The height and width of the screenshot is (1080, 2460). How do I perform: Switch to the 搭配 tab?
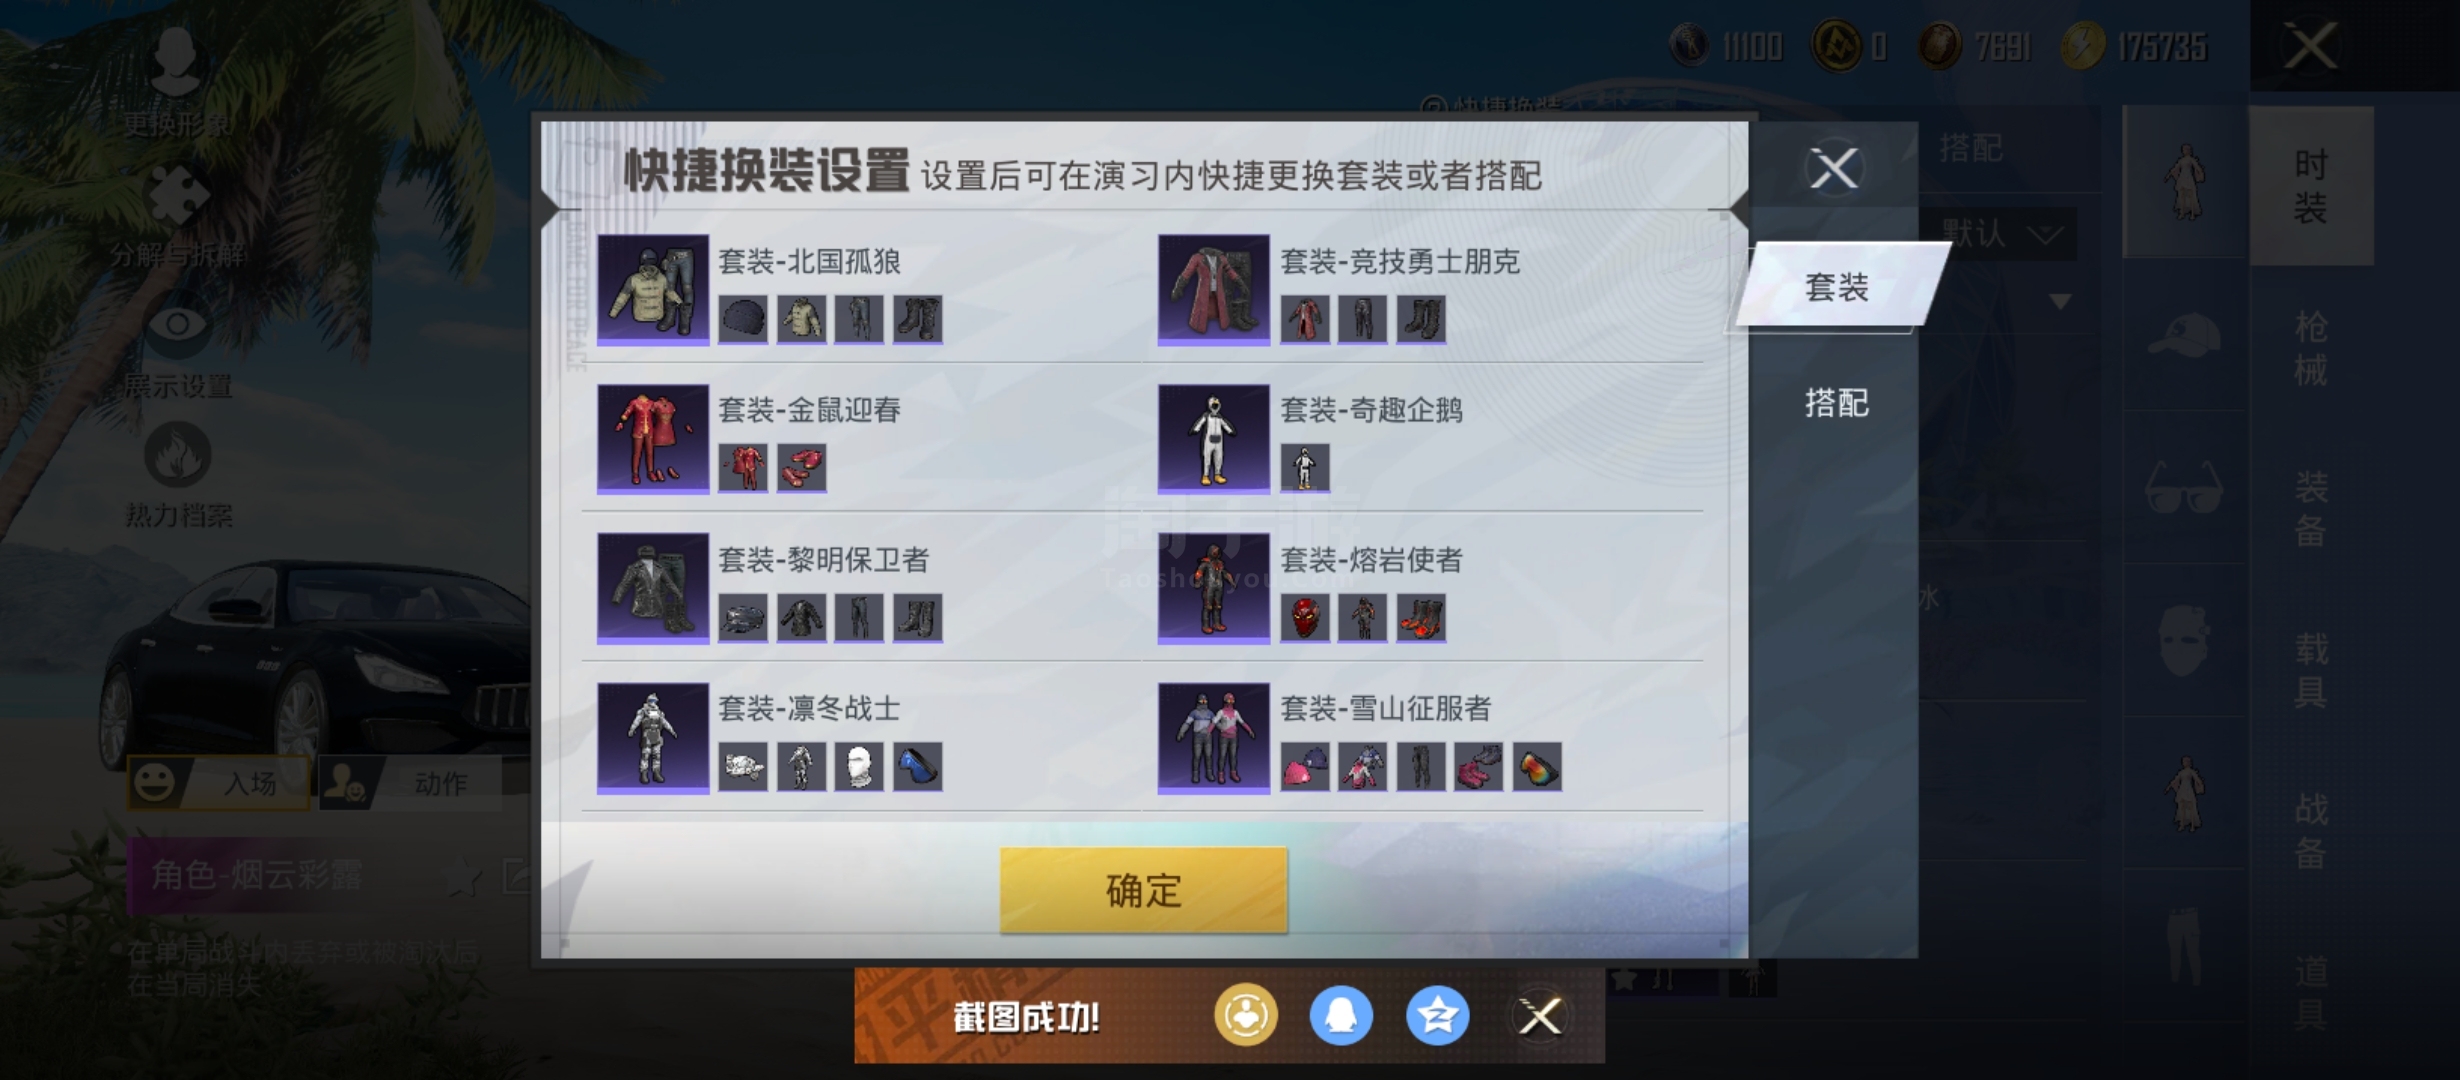[x=1836, y=402]
